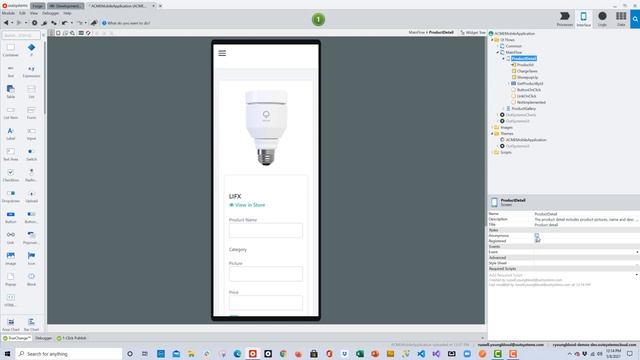This screenshot has width=640, height=360.
Task: Open the TrueChange tab at bottom
Action: 17,338
